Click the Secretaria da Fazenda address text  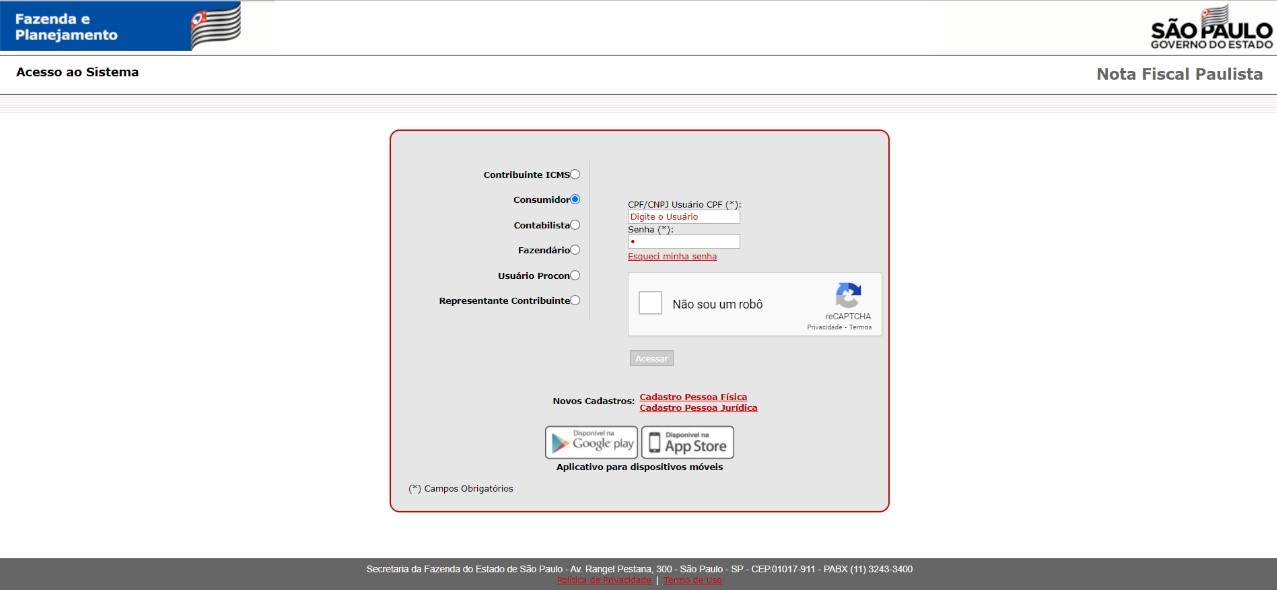[x=639, y=569]
